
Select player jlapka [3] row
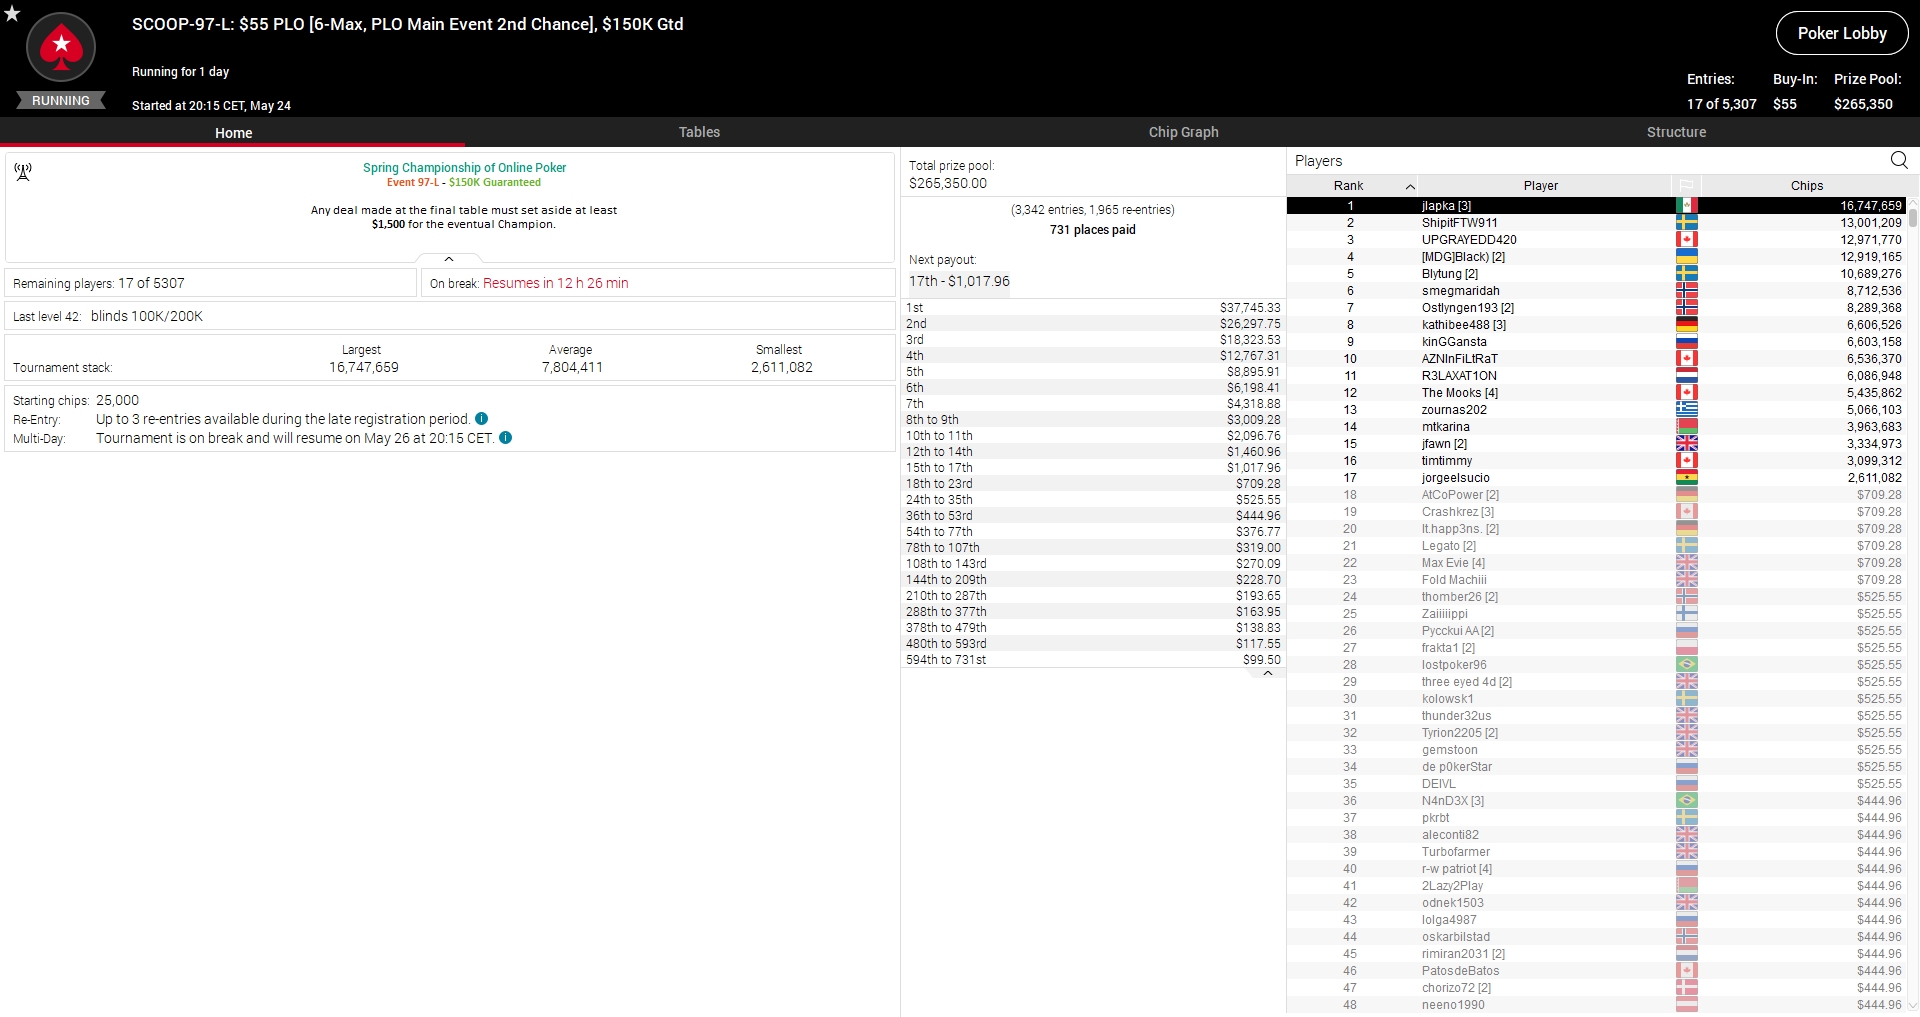click(1596, 206)
